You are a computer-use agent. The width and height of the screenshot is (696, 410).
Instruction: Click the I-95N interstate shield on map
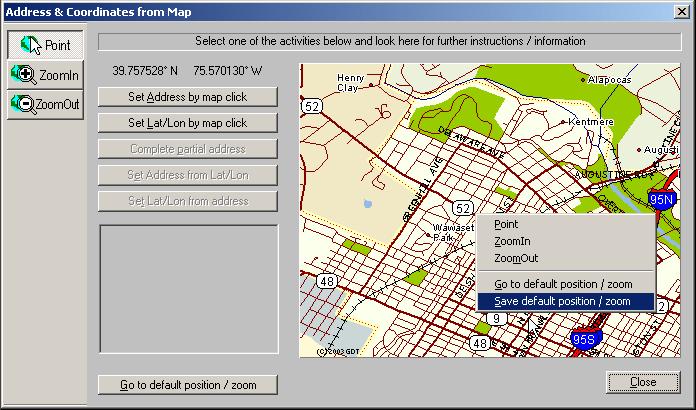click(x=661, y=199)
